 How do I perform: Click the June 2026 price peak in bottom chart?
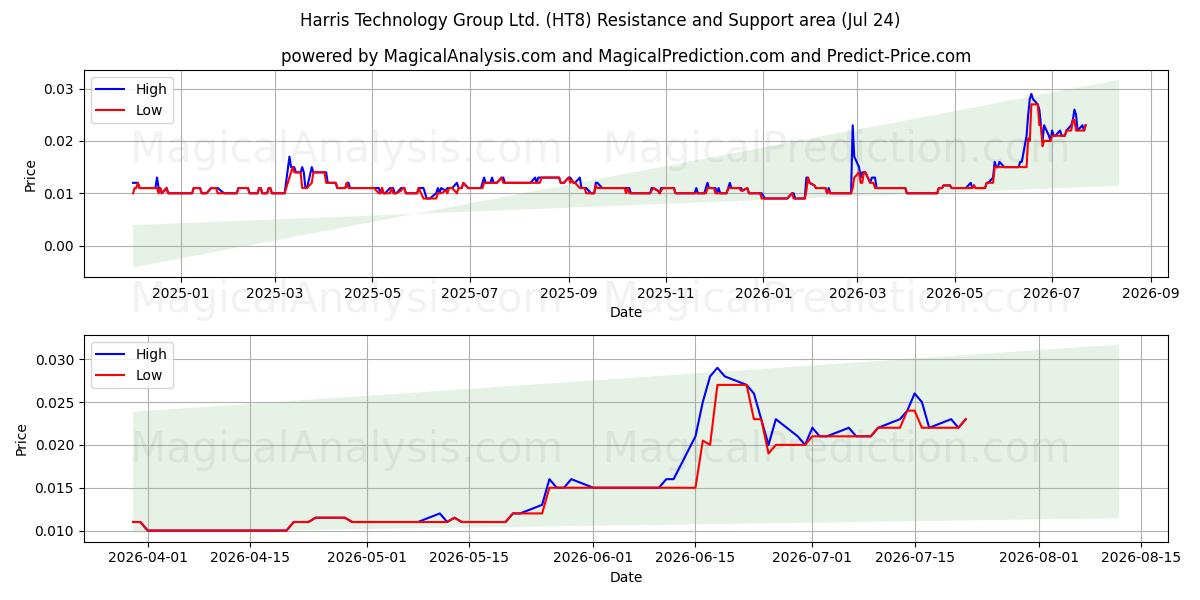click(717, 368)
